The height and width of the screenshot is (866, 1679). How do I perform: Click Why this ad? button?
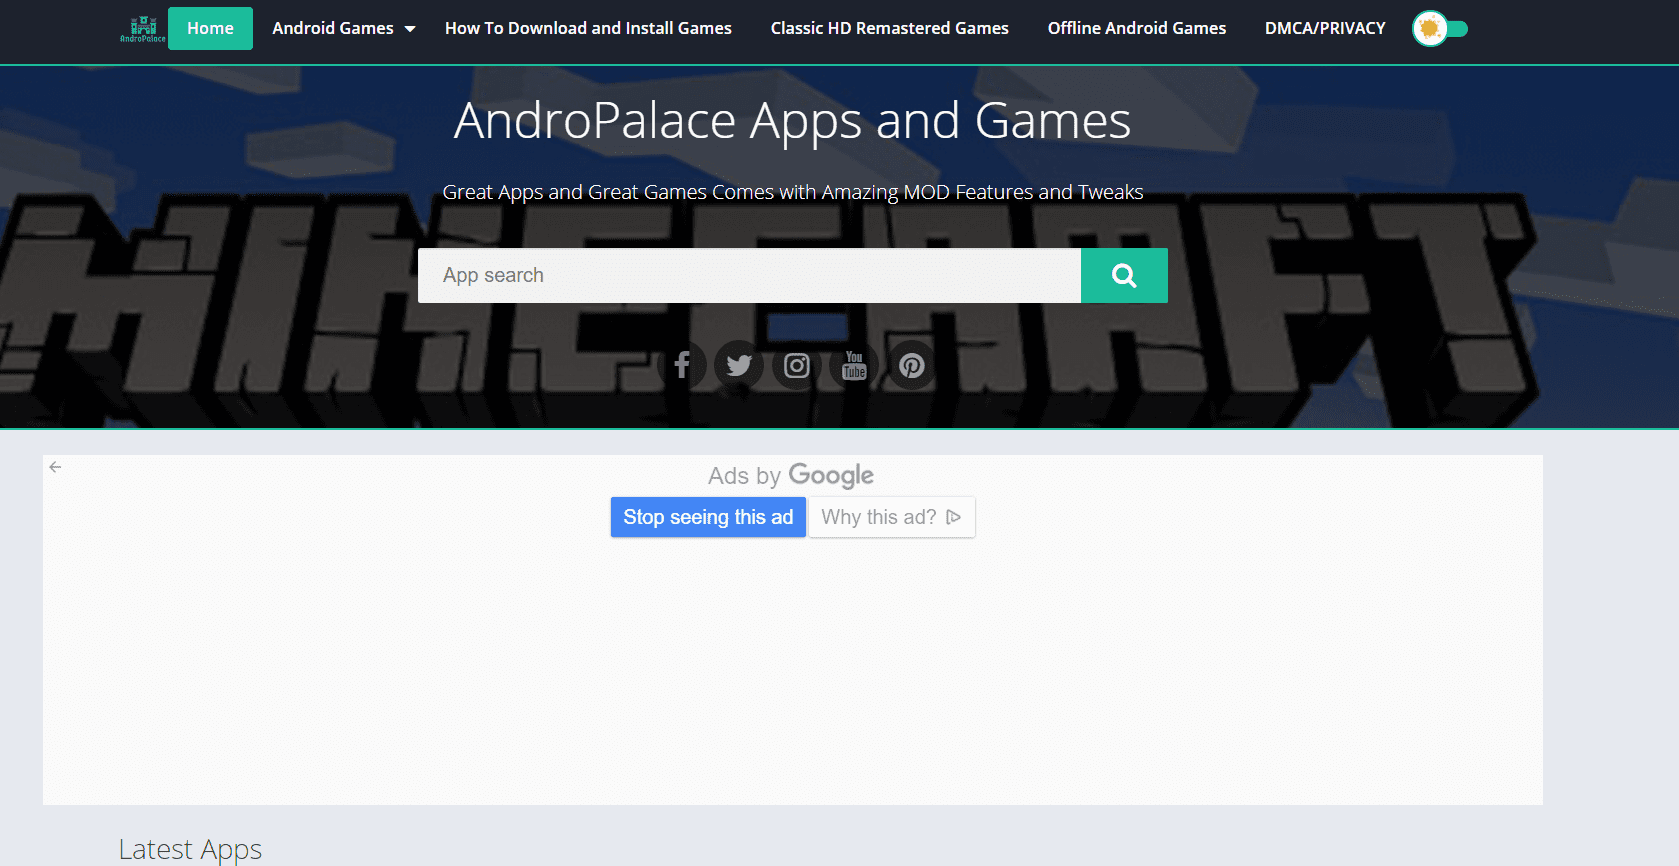891,517
